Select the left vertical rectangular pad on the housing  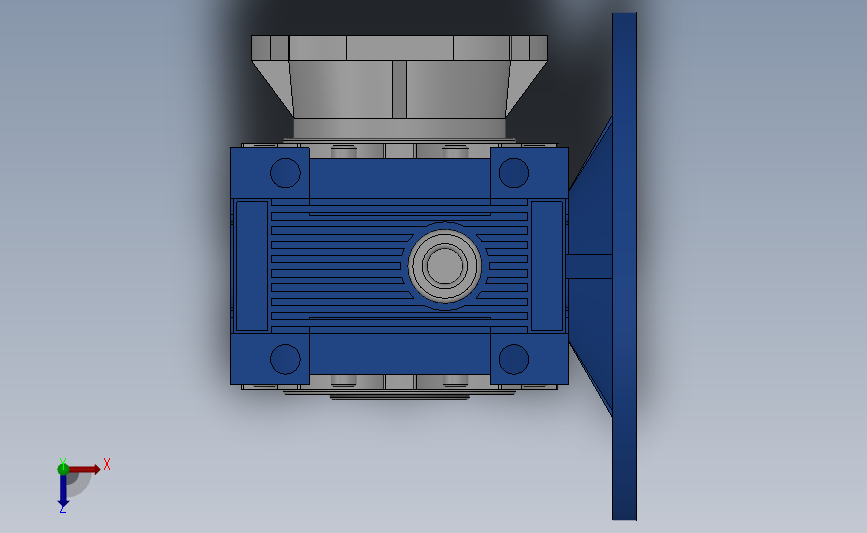(x=252, y=265)
